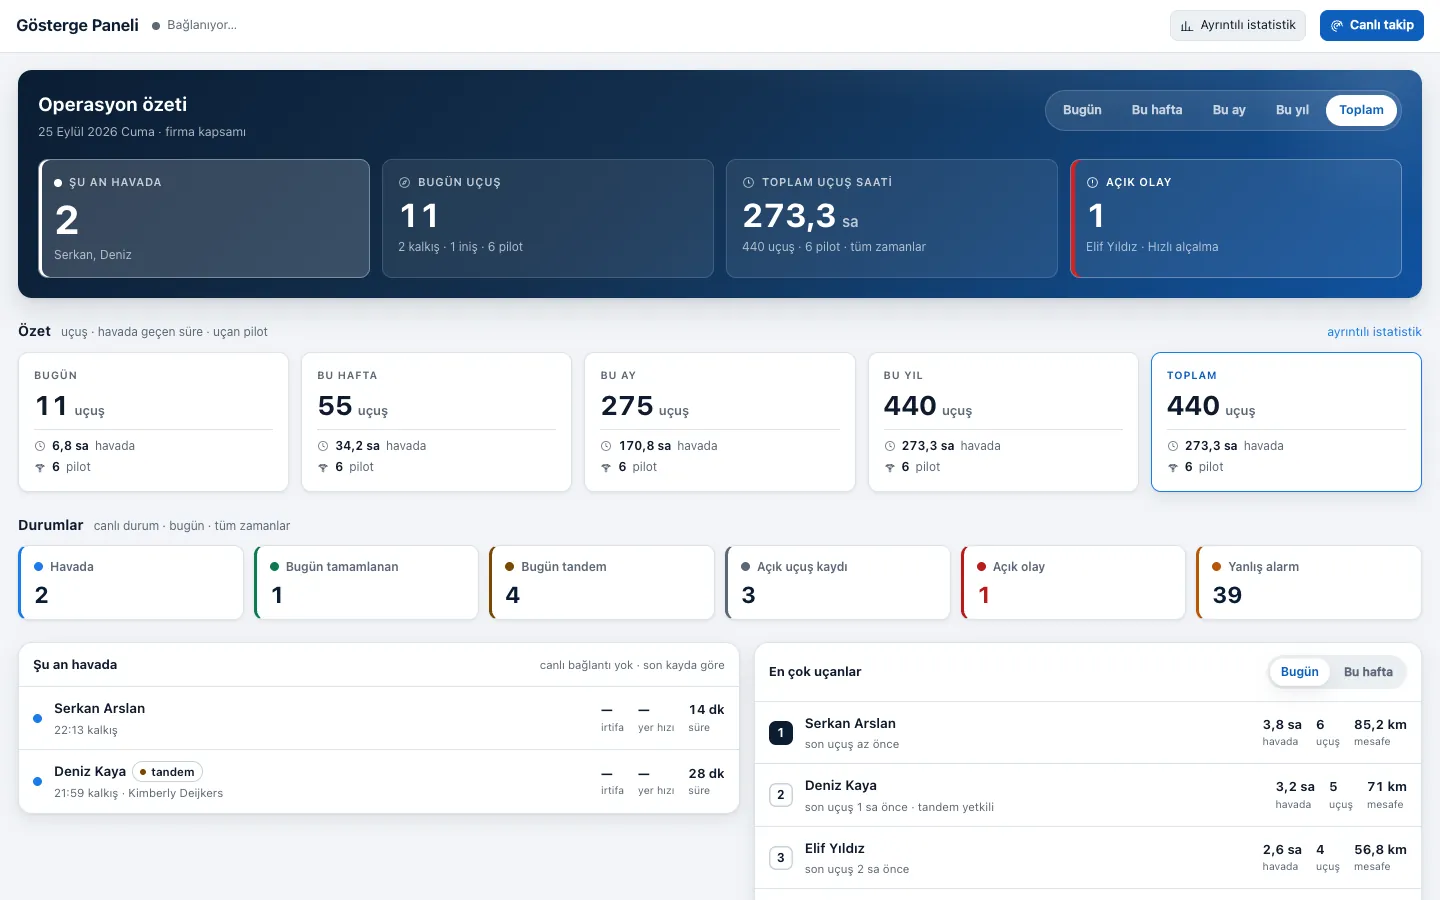Open the Yanlış alarm status tile

tap(1309, 582)
